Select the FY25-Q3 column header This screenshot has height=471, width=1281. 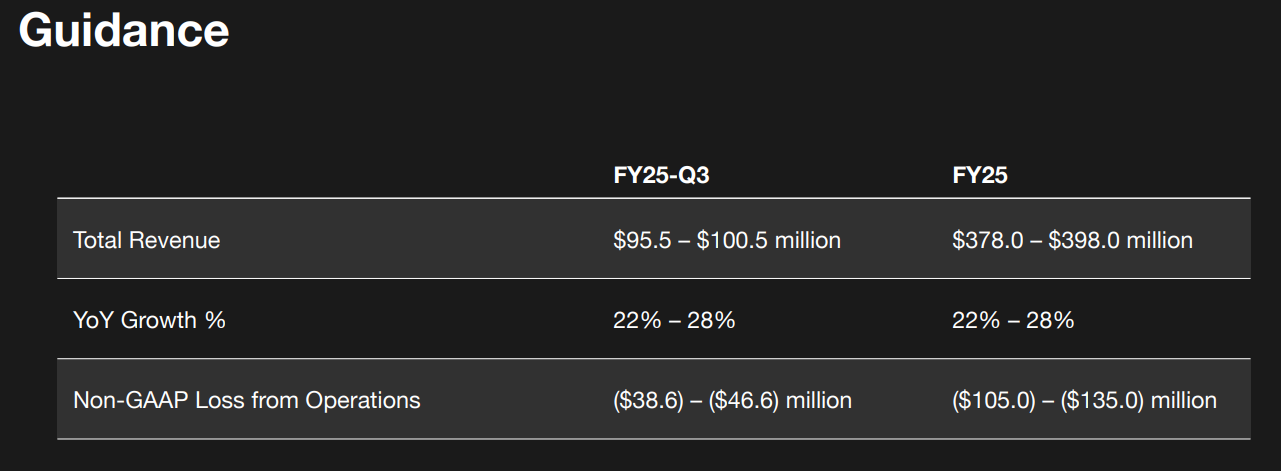pos(661,176)
